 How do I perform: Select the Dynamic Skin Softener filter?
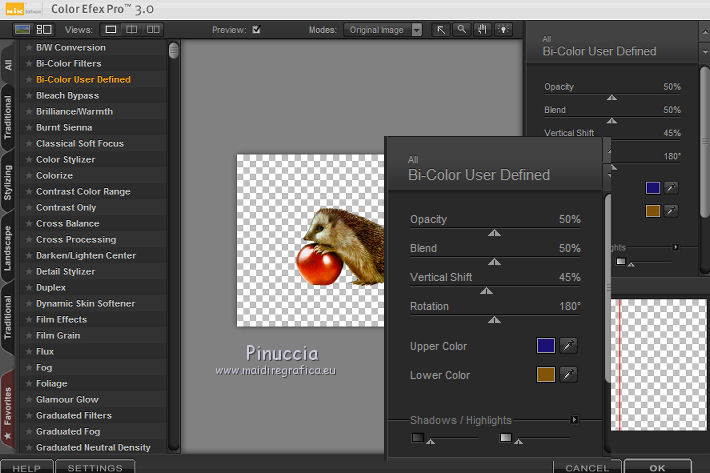[x=86, y=304]
